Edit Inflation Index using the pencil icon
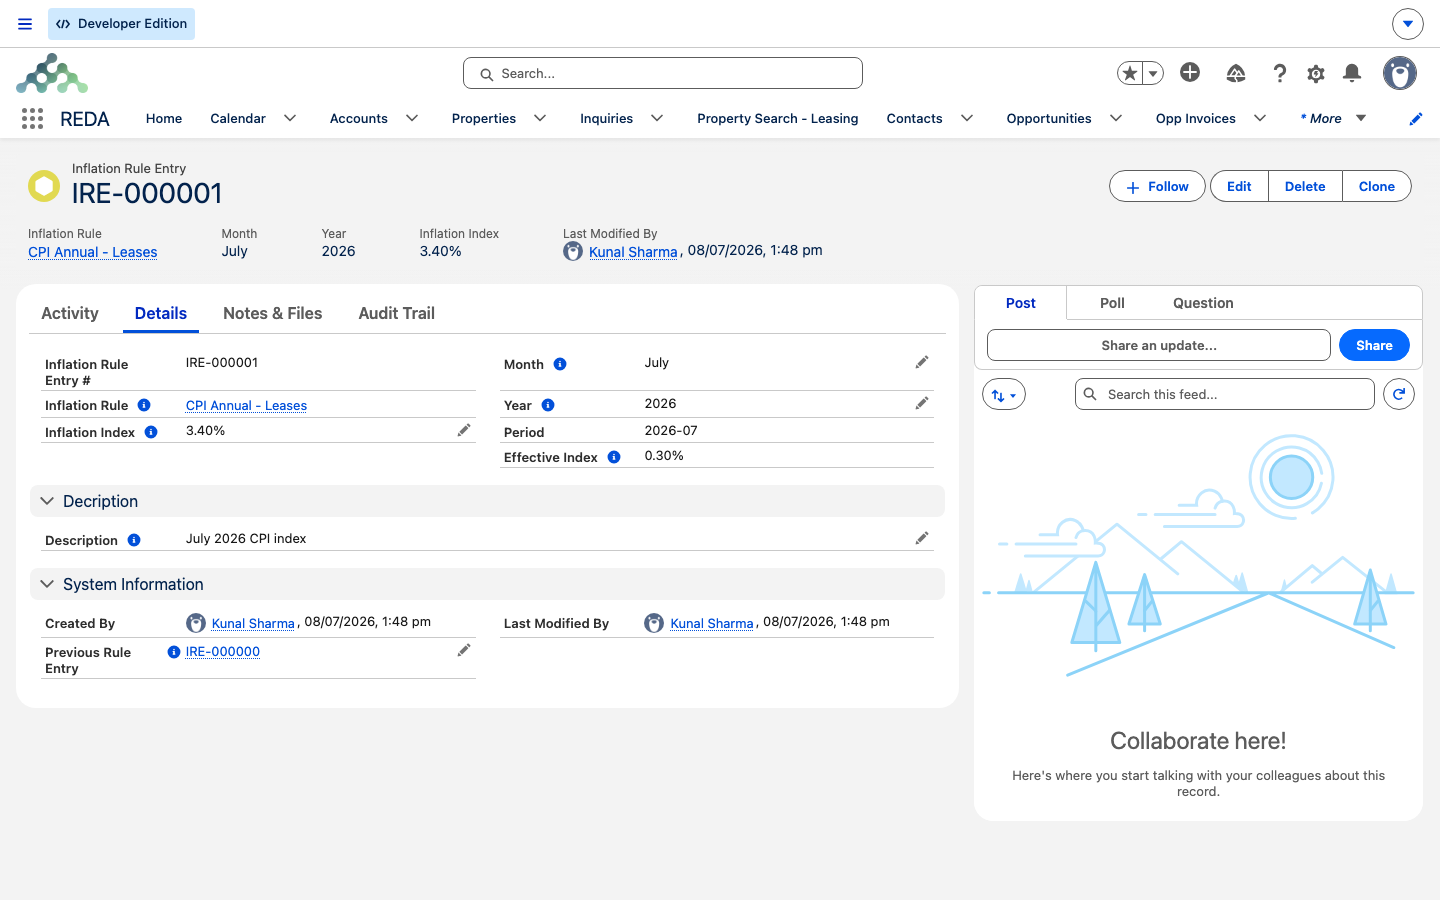The height and width of the screenshot is (900, 1440). click(x=464, y=430)
